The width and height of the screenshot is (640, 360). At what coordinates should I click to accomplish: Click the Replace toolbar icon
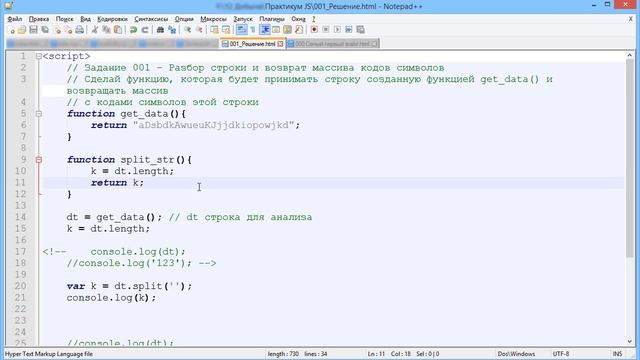(172, 30)
